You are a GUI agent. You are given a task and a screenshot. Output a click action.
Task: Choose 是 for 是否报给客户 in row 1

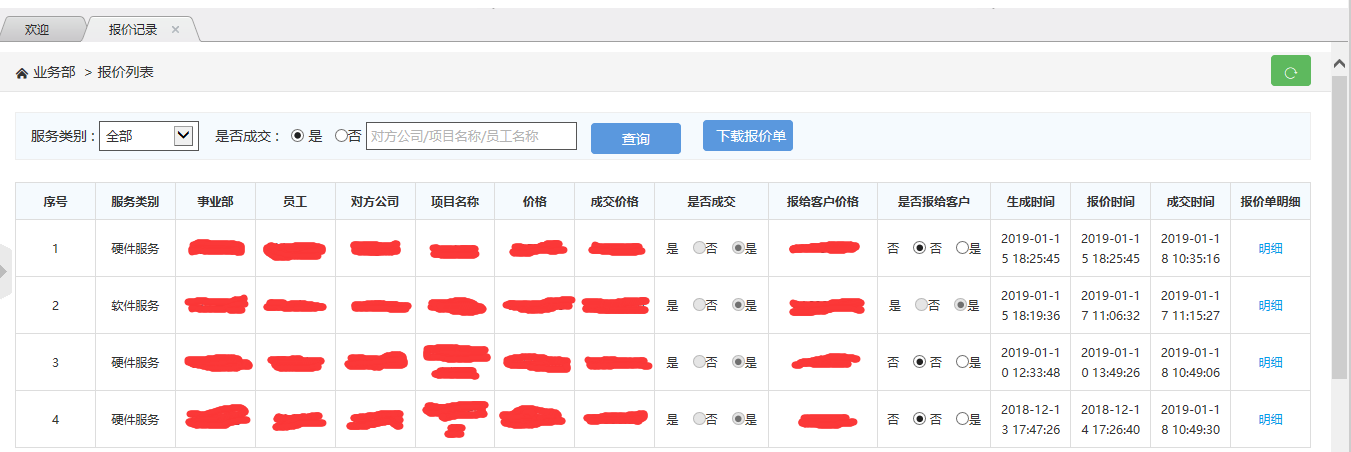(962, 249)
